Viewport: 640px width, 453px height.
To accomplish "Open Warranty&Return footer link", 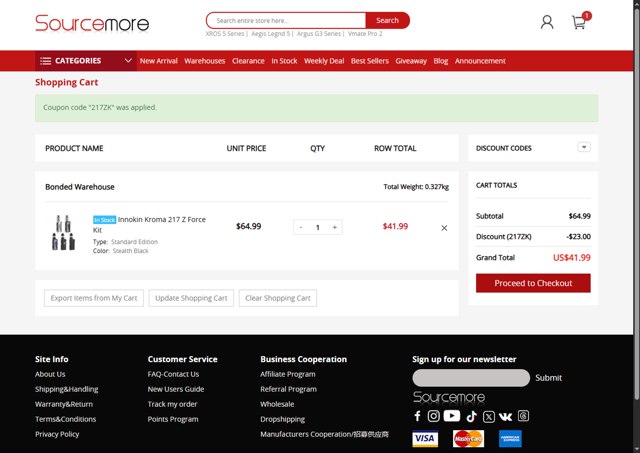I will coord(64,404).
